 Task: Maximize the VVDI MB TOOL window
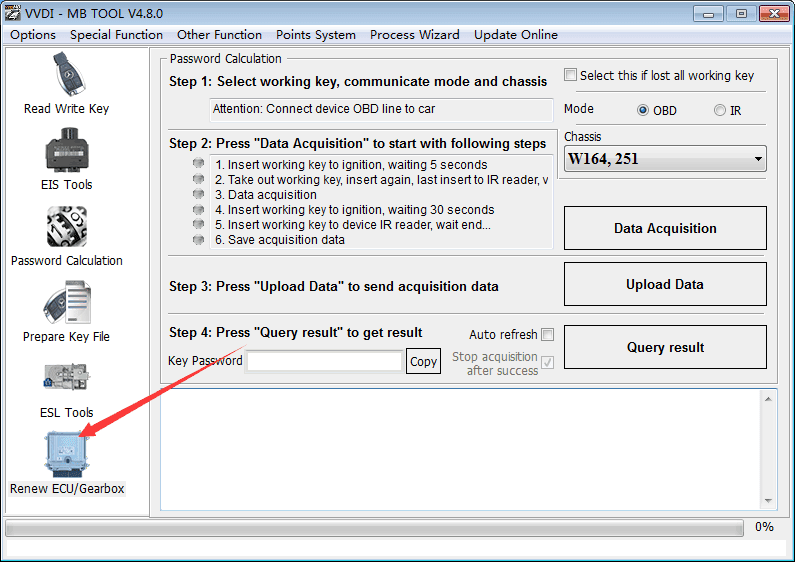click(741, 14)
